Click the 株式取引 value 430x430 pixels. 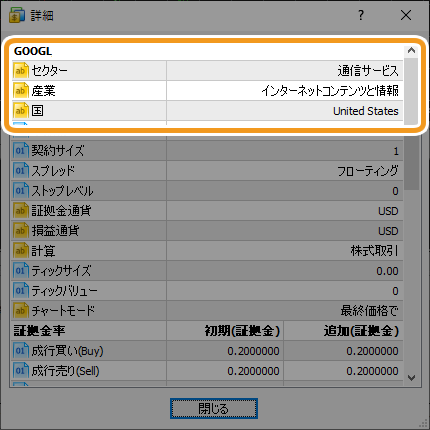pyautogui.click(x=374, y=251)
